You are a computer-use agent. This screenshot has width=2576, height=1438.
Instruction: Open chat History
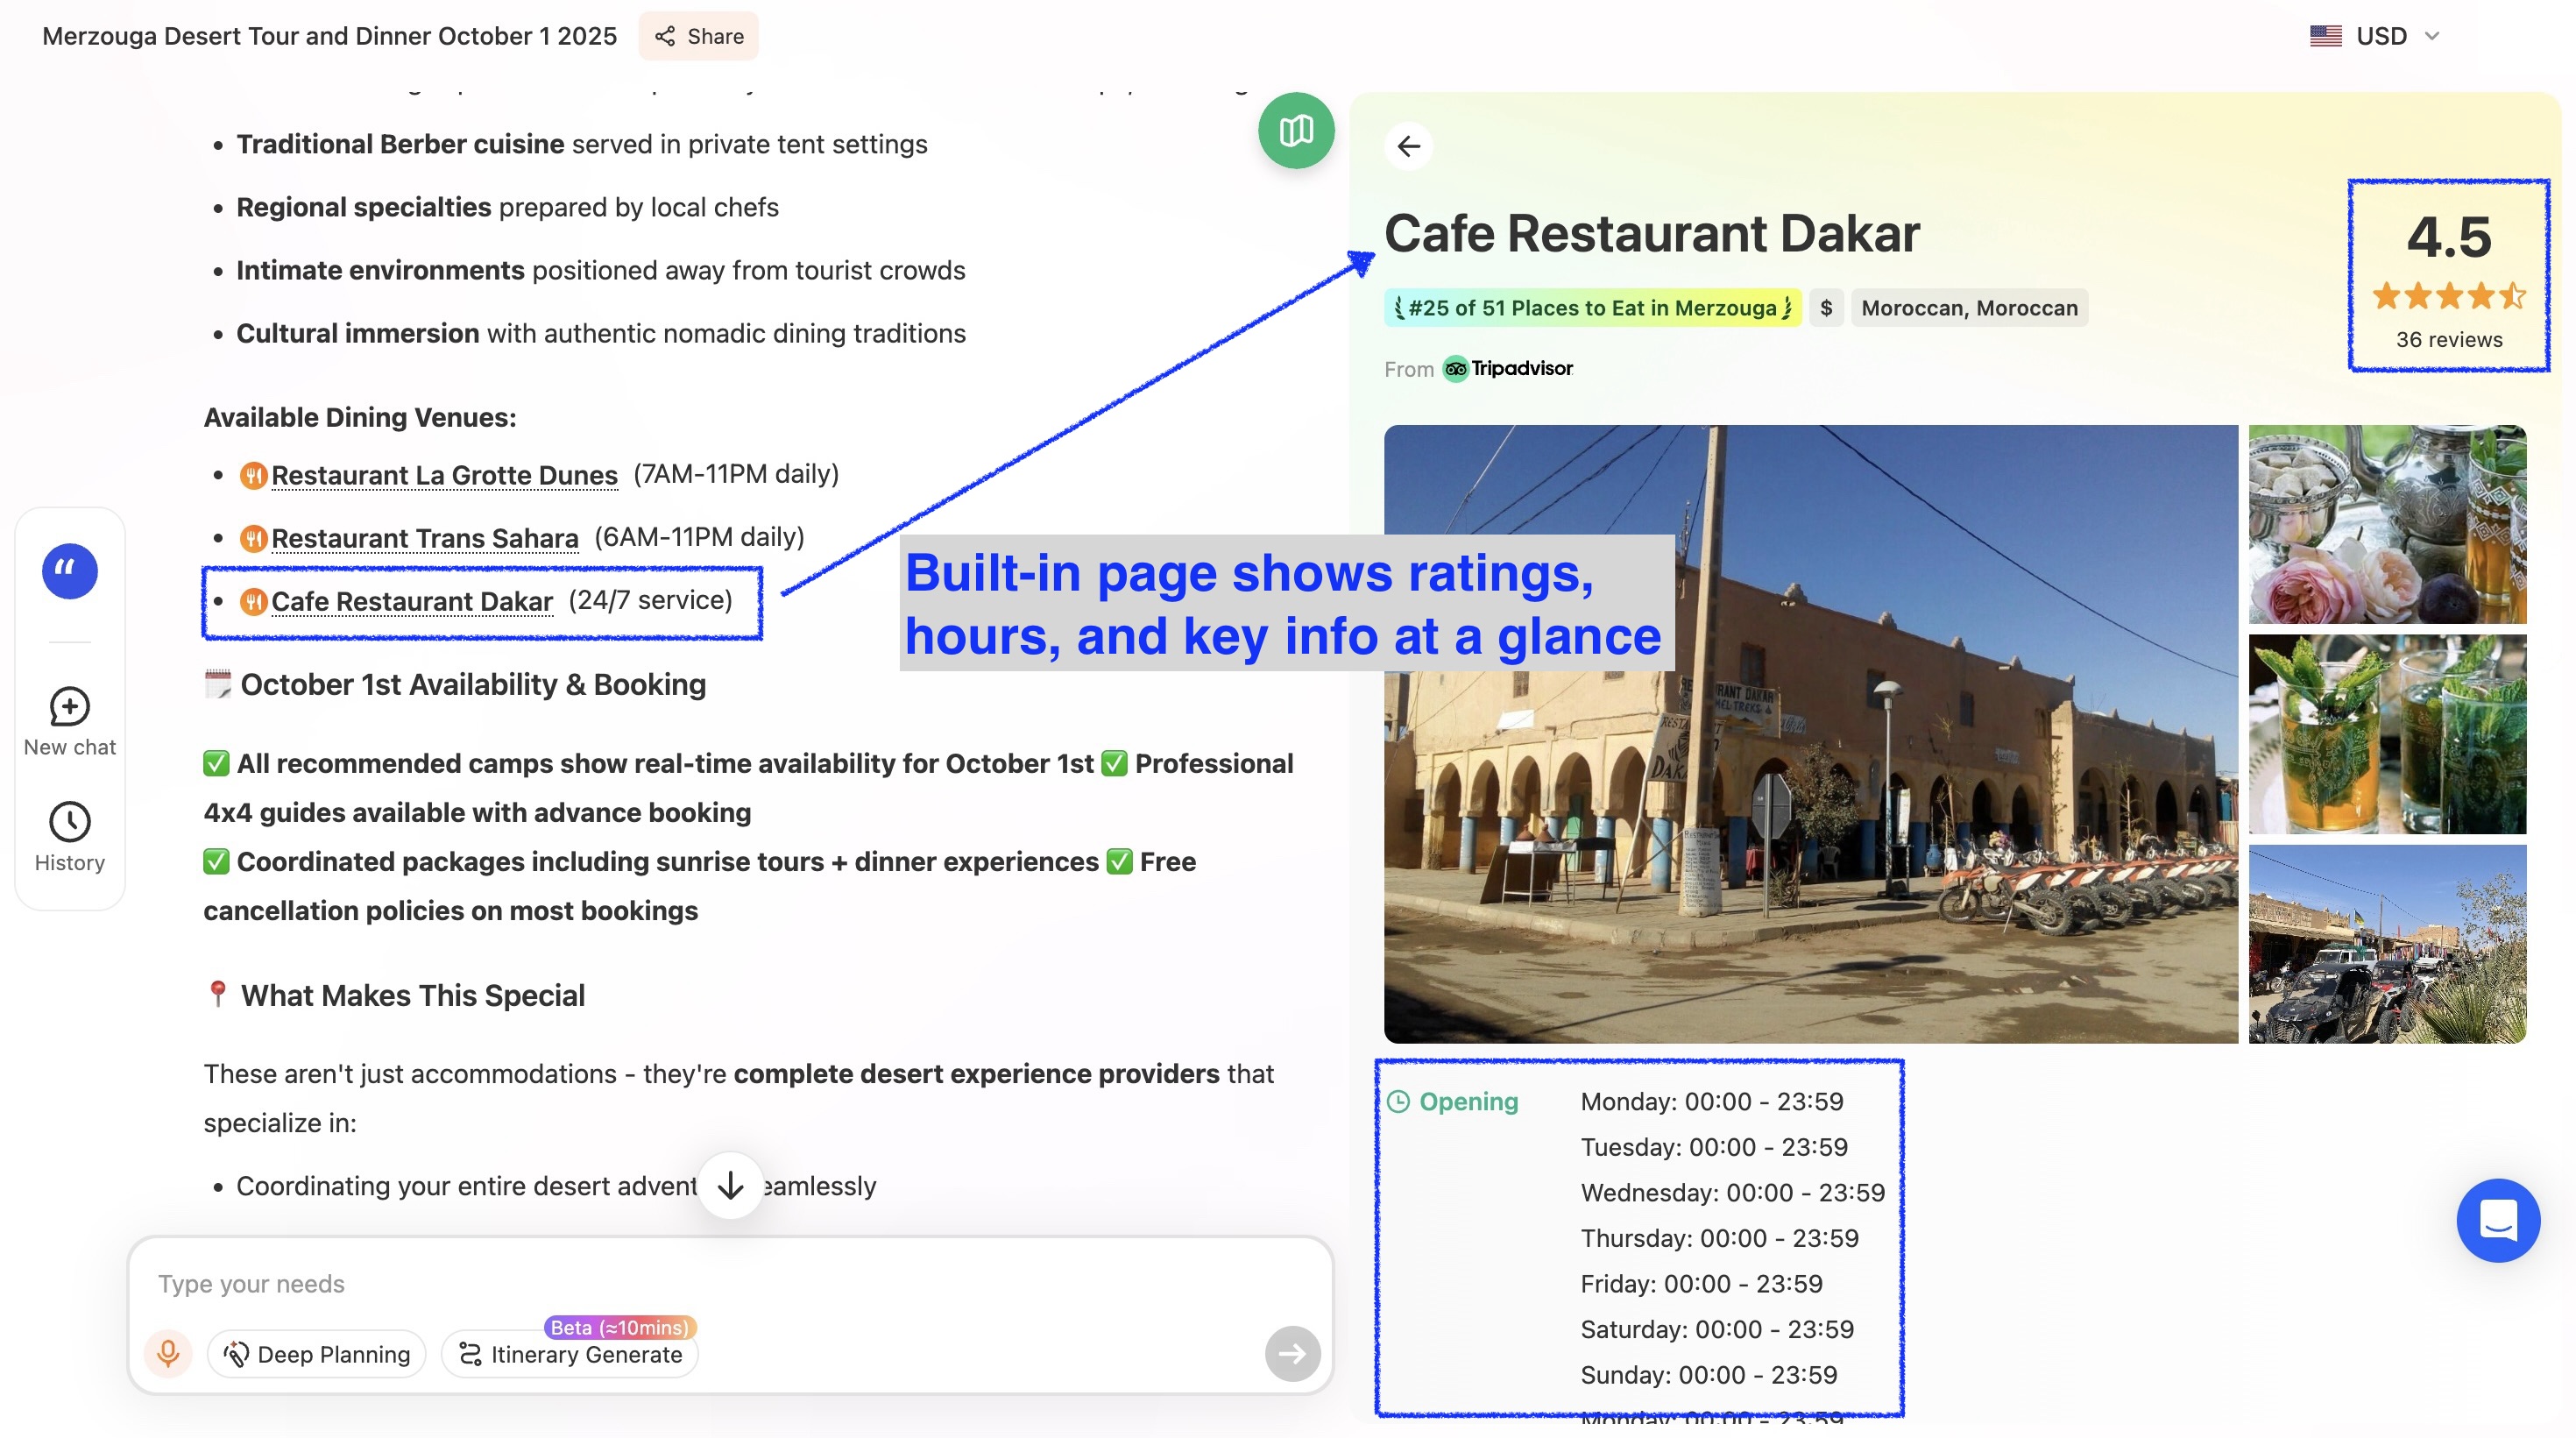click(x=70, y=837)
